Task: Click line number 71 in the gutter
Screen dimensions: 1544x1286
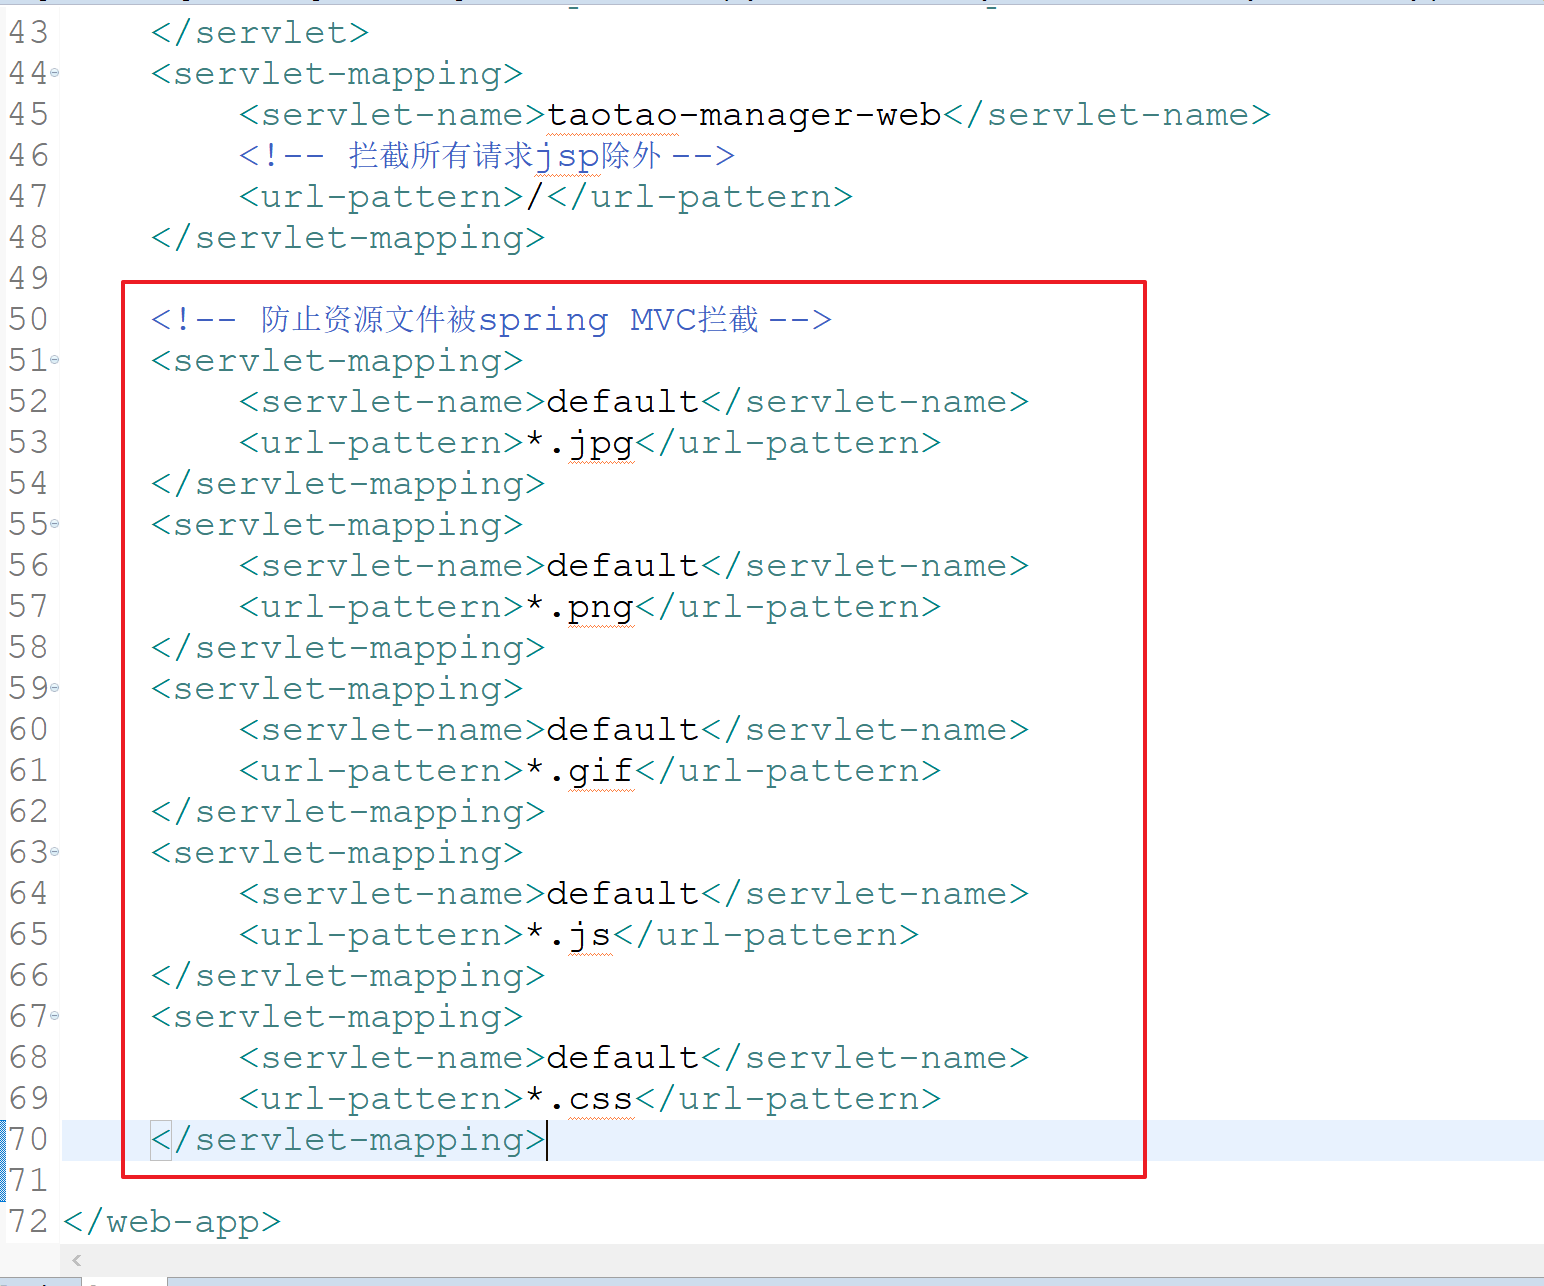Action: coord(28,1181)
